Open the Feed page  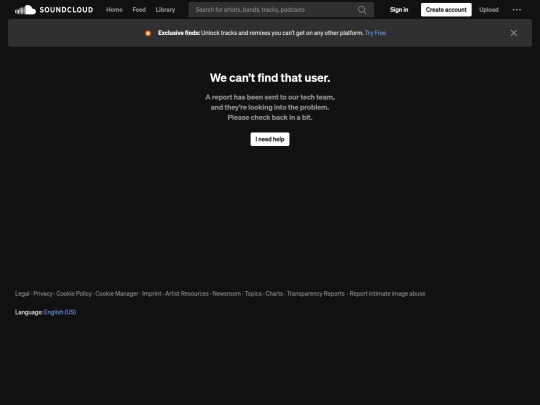[139, 10]
